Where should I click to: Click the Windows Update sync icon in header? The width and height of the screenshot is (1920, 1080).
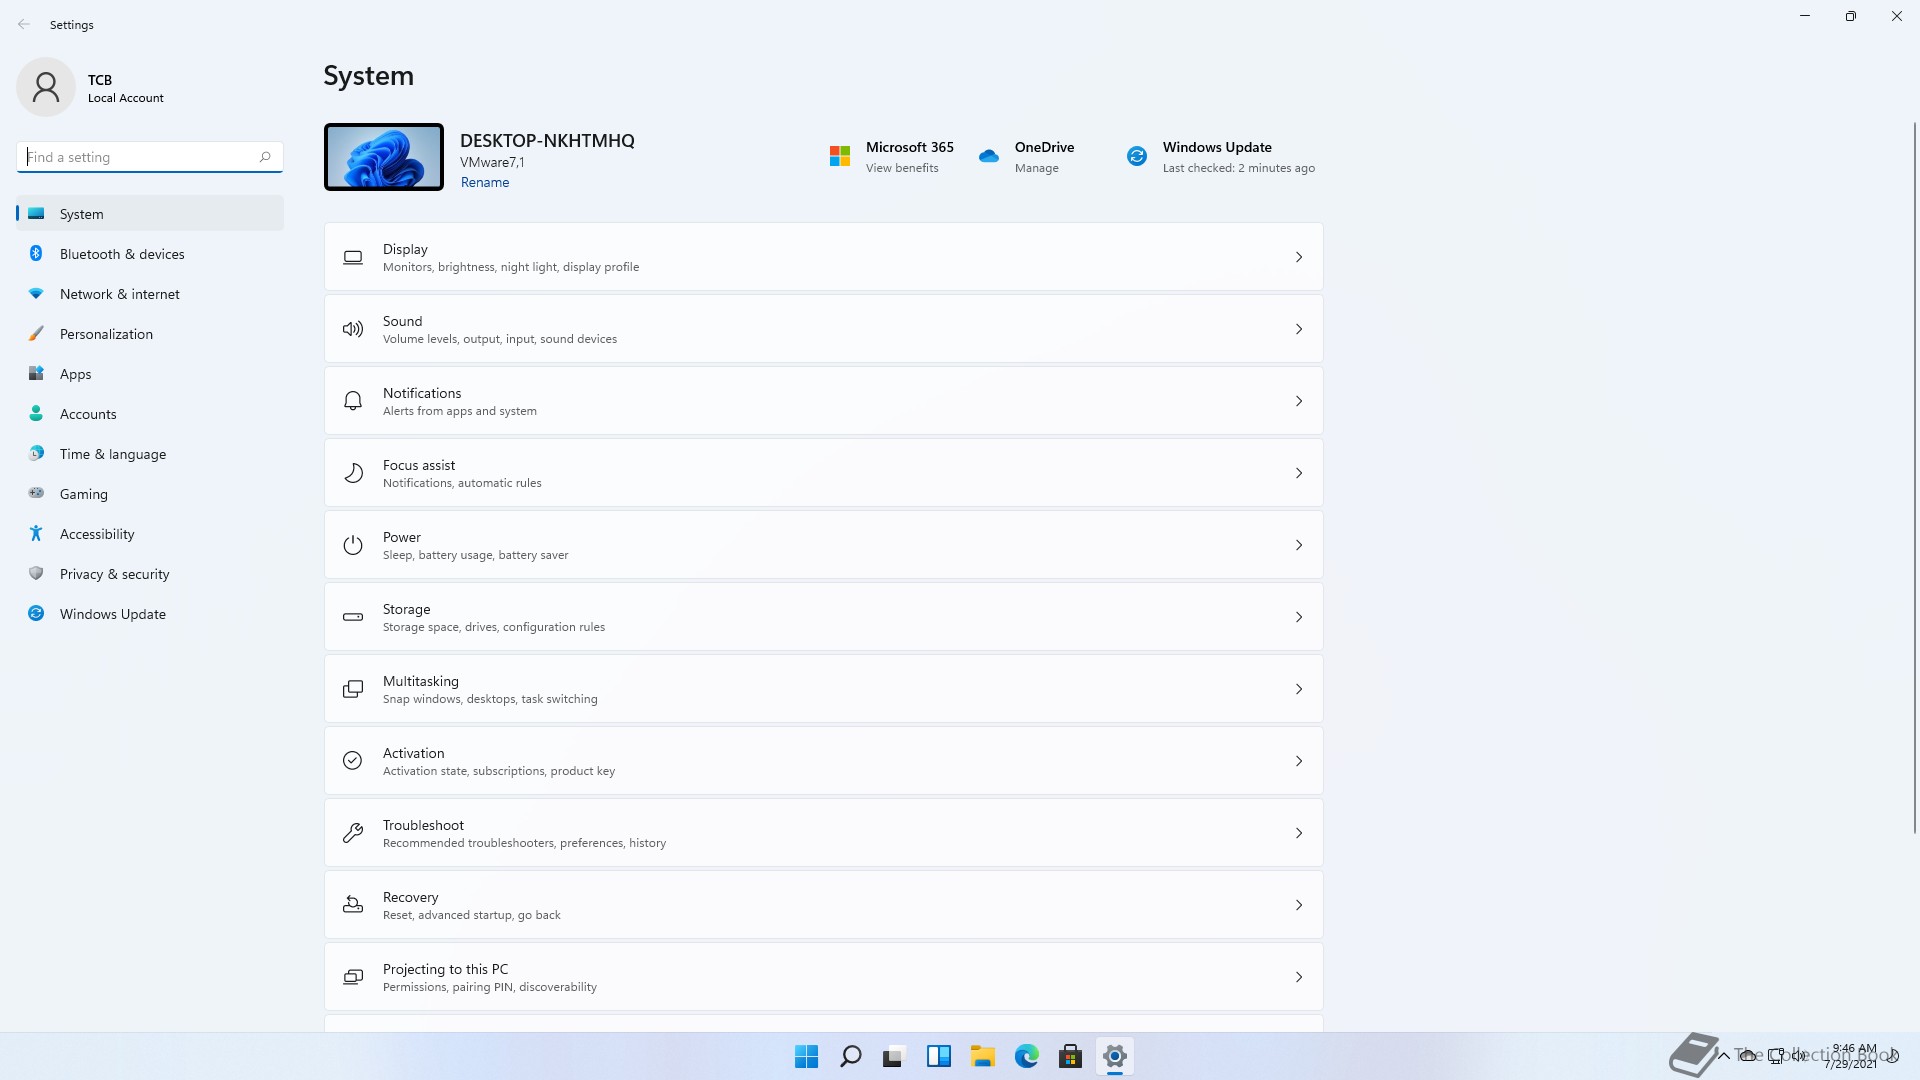click(x=1137, y=156)
